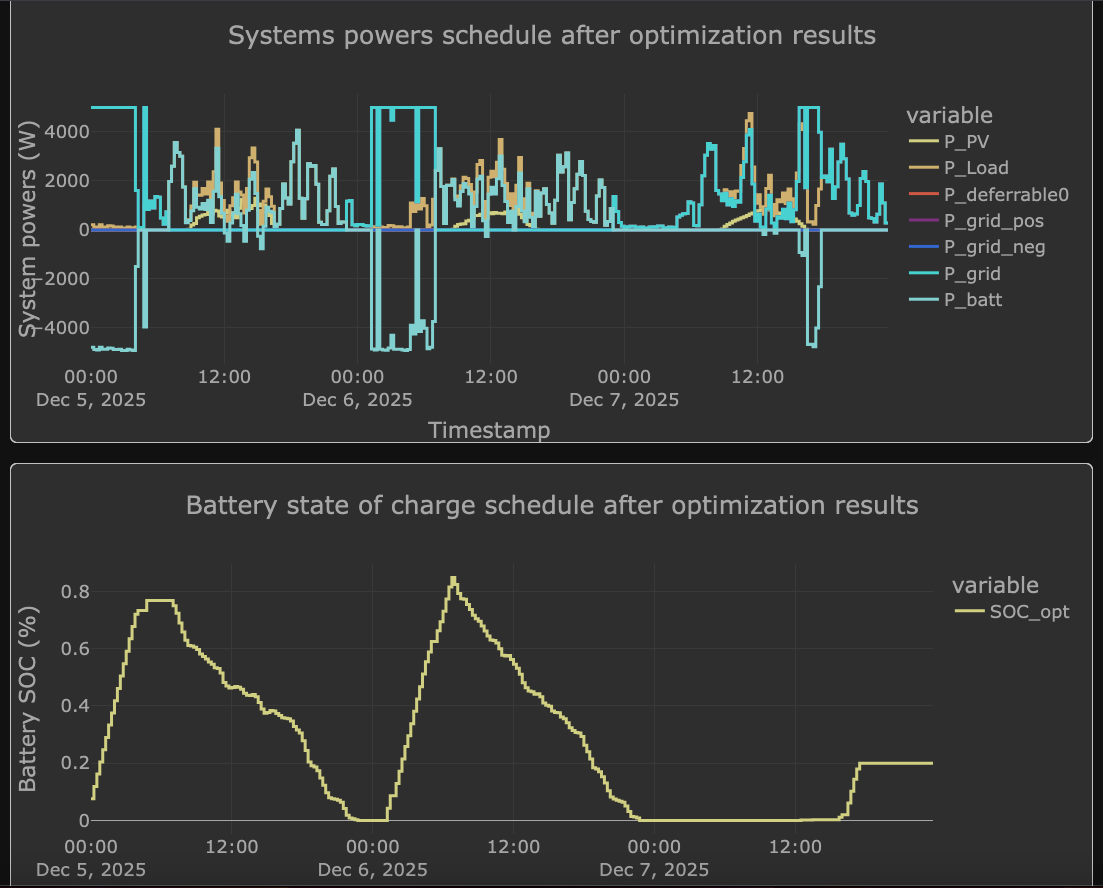Toggle the P_Load legend entry

(959, 167)
